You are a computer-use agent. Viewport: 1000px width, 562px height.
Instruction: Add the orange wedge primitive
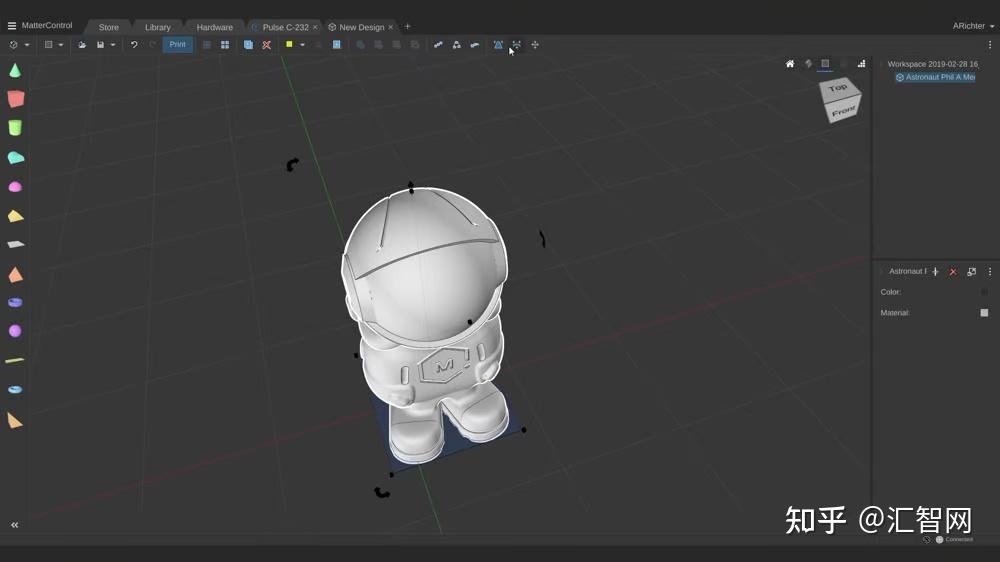[15, 420]
